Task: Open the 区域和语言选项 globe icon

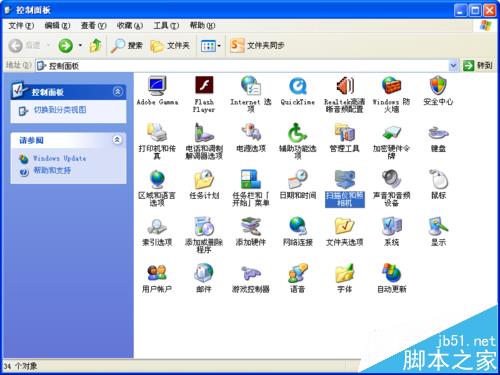Action: (x=157, y=179)
